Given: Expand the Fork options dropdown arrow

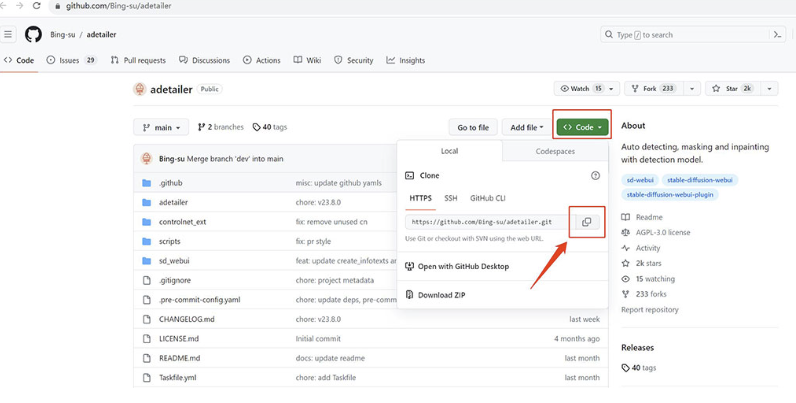Looking at the screenshot, I should pyautogui.click(x=692, y=88).
